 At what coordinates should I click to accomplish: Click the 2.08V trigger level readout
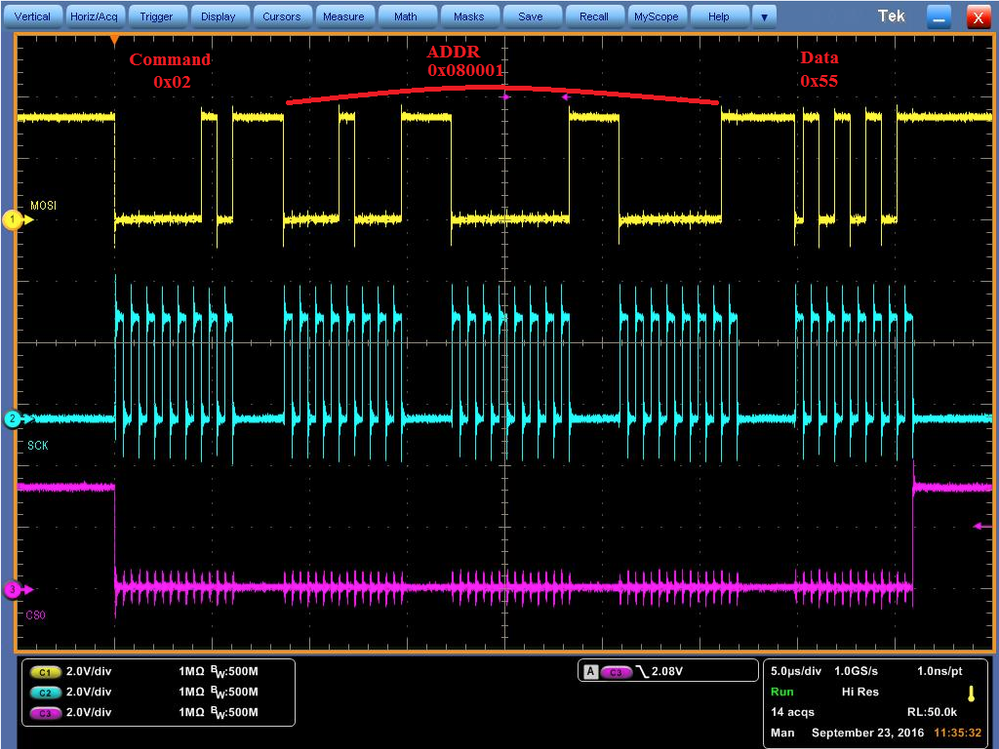click(x=667, y=671)
